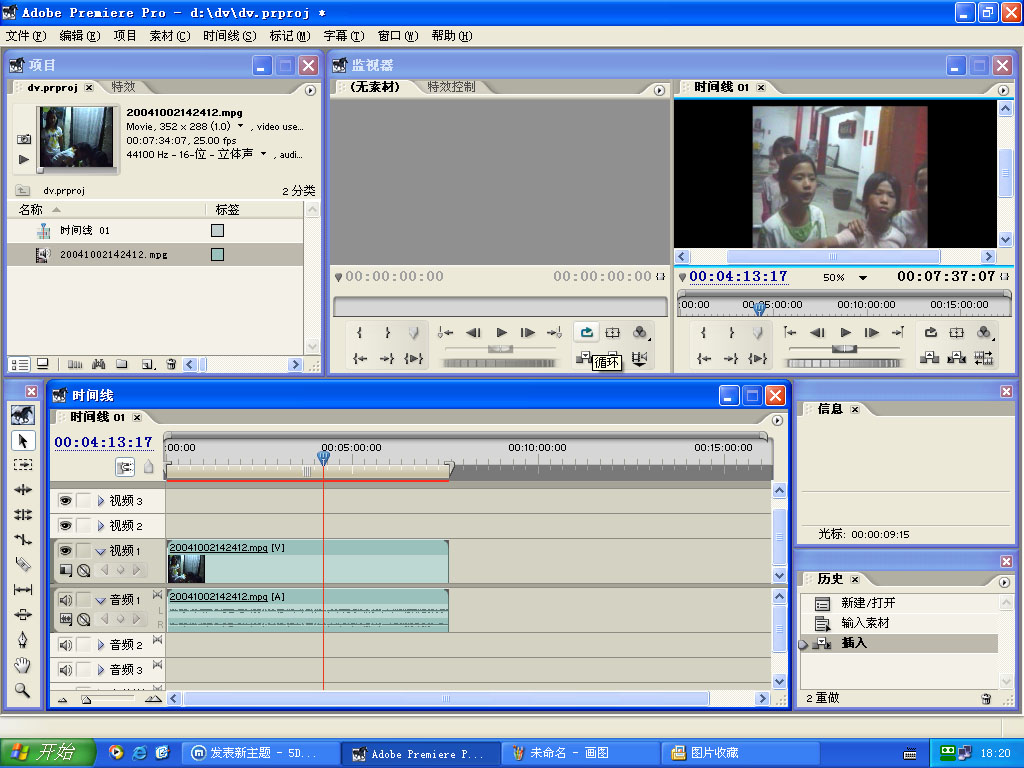Collapse the 视频 1 track
The height and width of the screenshot is (768, 1024).
tap(101, 551)
